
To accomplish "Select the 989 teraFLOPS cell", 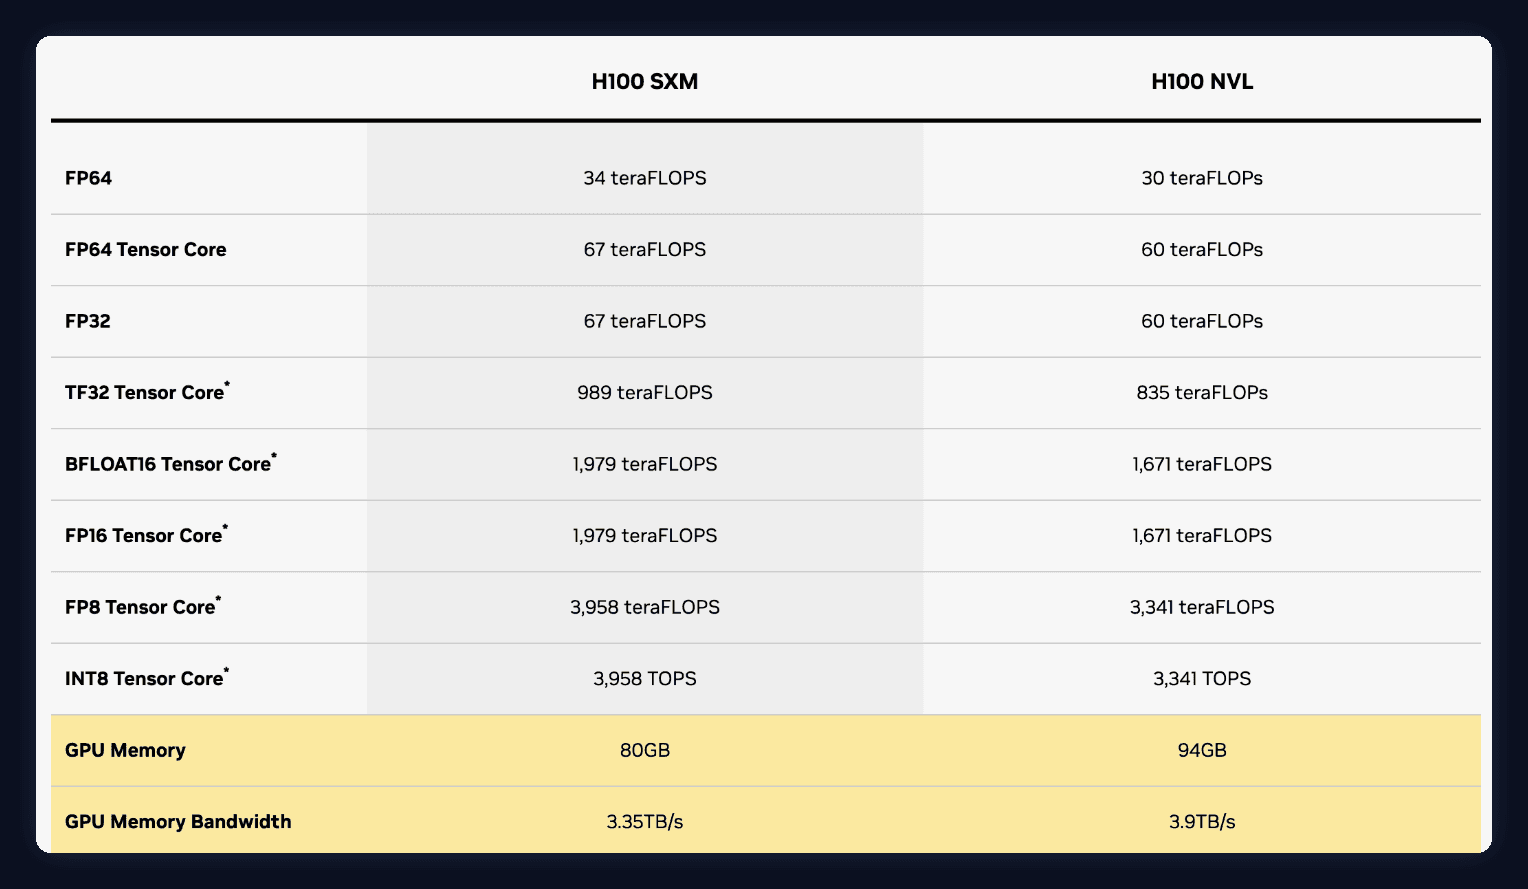I will click(645, 392).
